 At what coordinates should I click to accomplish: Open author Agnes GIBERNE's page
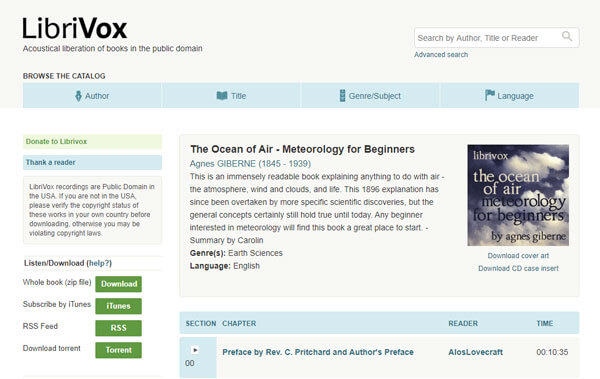click(x=250, y=164)
